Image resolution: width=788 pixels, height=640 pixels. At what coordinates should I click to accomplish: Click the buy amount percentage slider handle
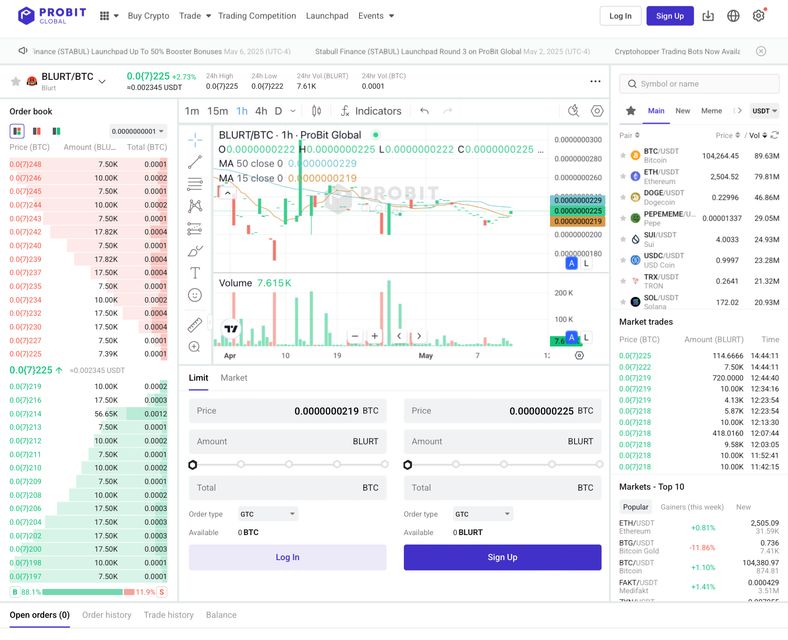coord(193,465)
